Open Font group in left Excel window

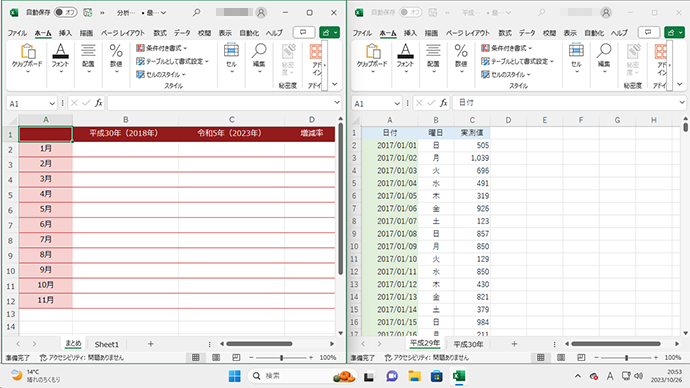tap(60, 59)
